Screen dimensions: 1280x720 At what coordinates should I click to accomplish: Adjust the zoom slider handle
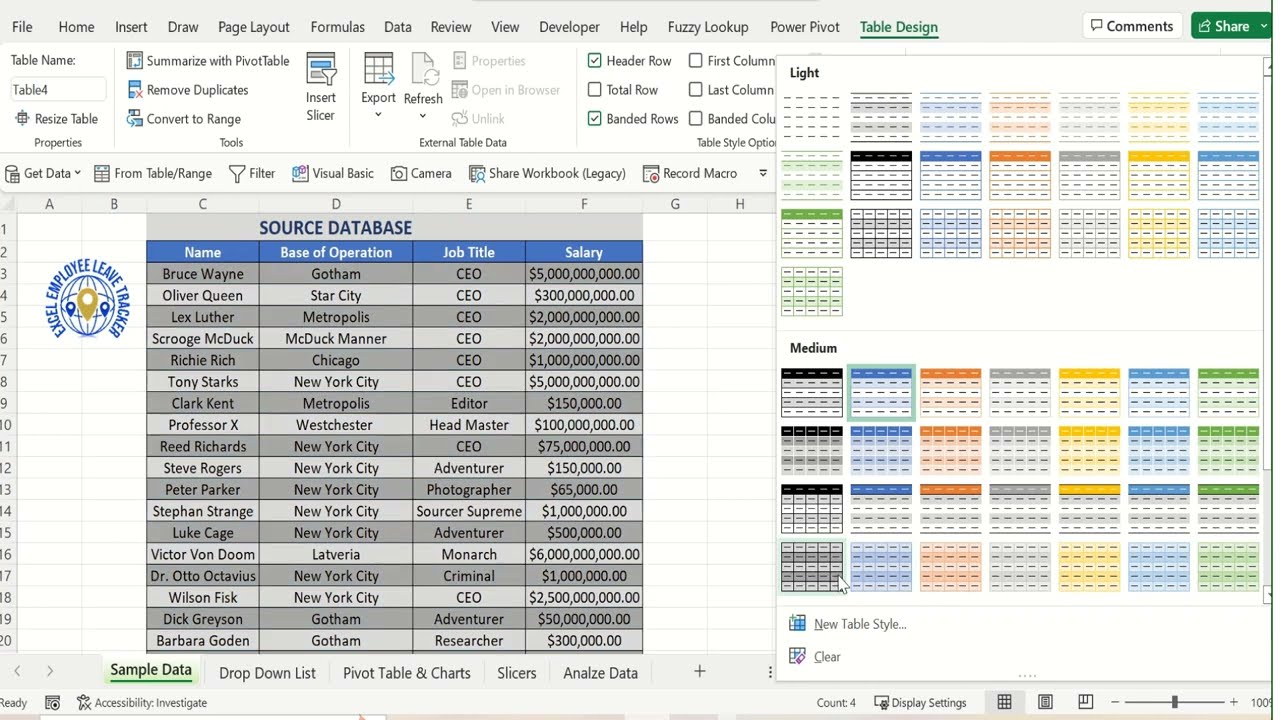[x=1175, y=703]
